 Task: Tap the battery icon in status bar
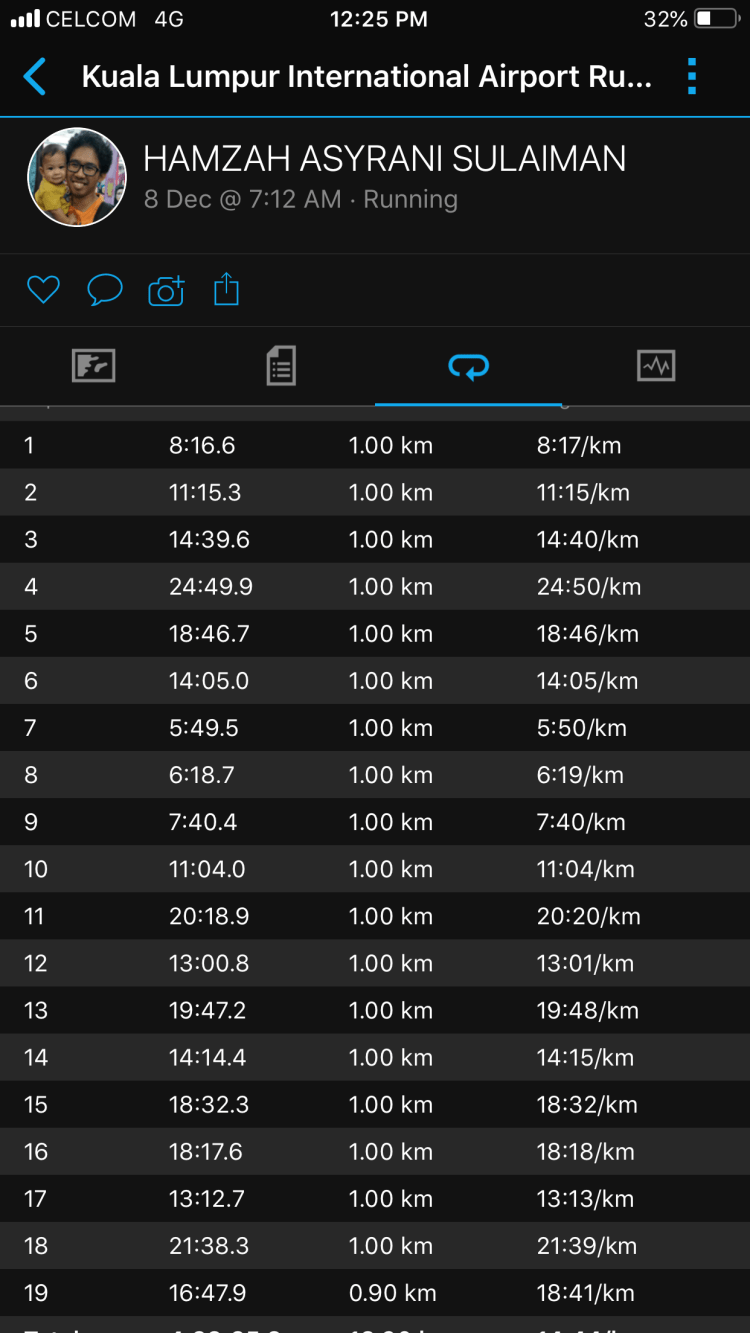717,19
